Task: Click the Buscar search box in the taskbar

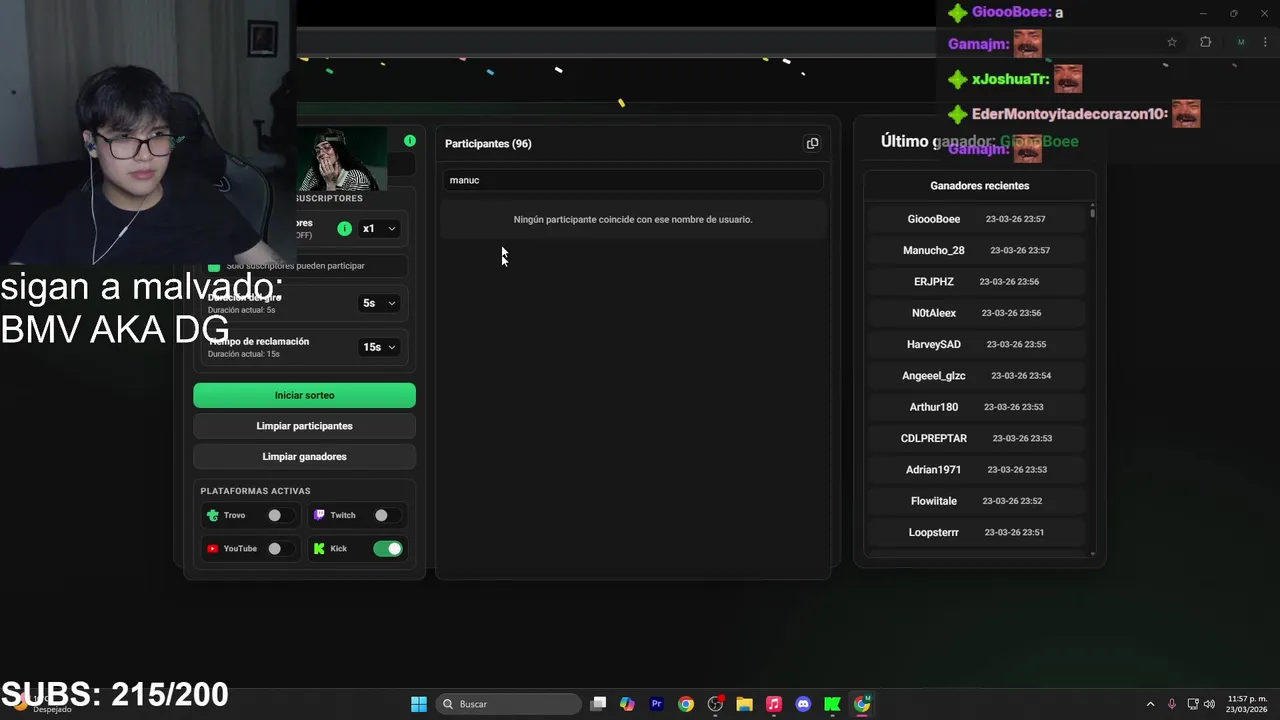Action: tap(508, 704)
